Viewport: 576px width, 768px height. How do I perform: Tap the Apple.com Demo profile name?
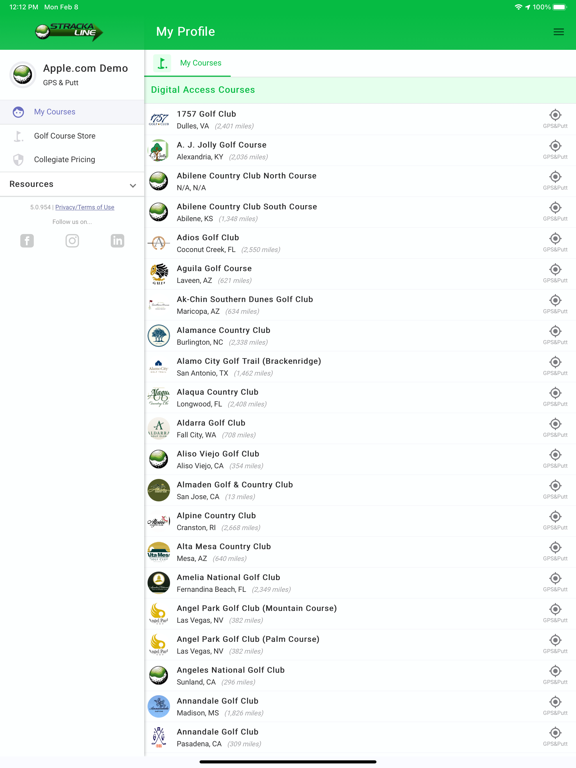tap(85, 69)
